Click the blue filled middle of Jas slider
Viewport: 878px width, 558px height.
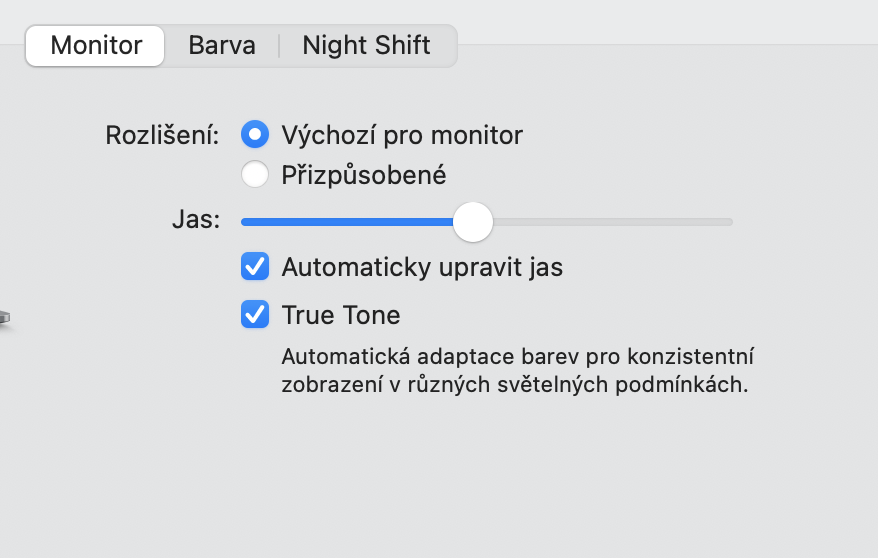348,221
